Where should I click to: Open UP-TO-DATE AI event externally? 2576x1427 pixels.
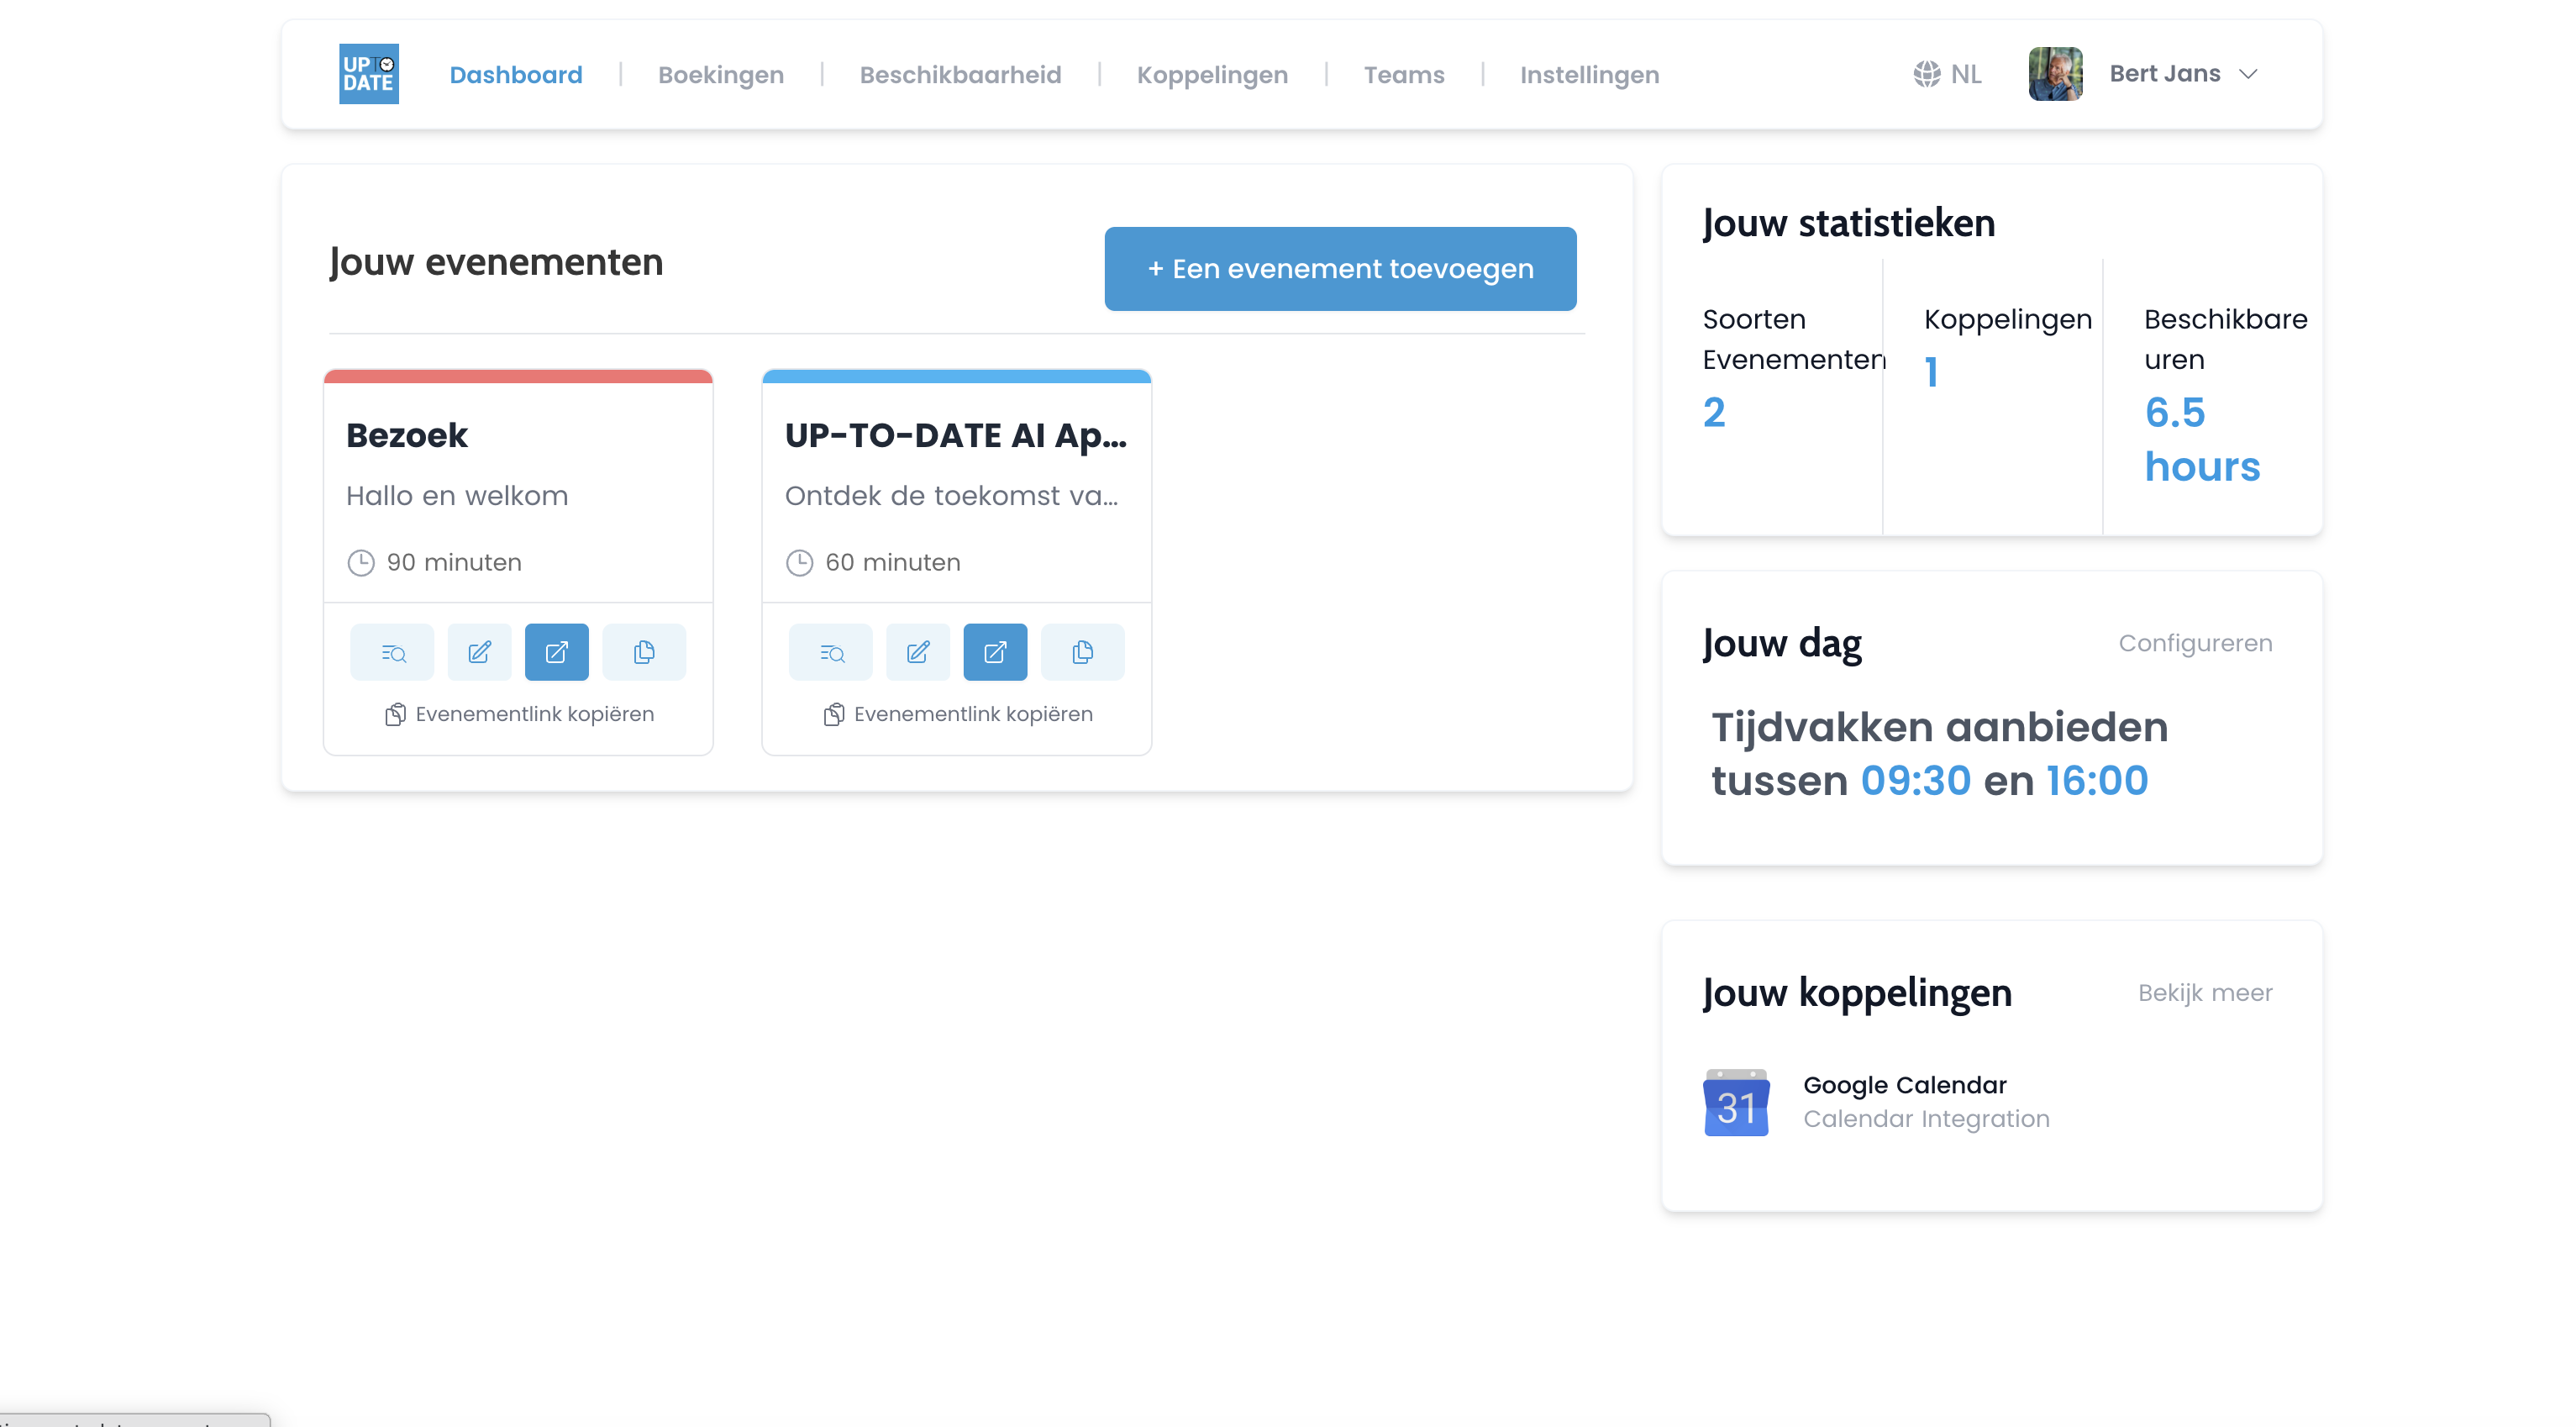pos(995,652)
